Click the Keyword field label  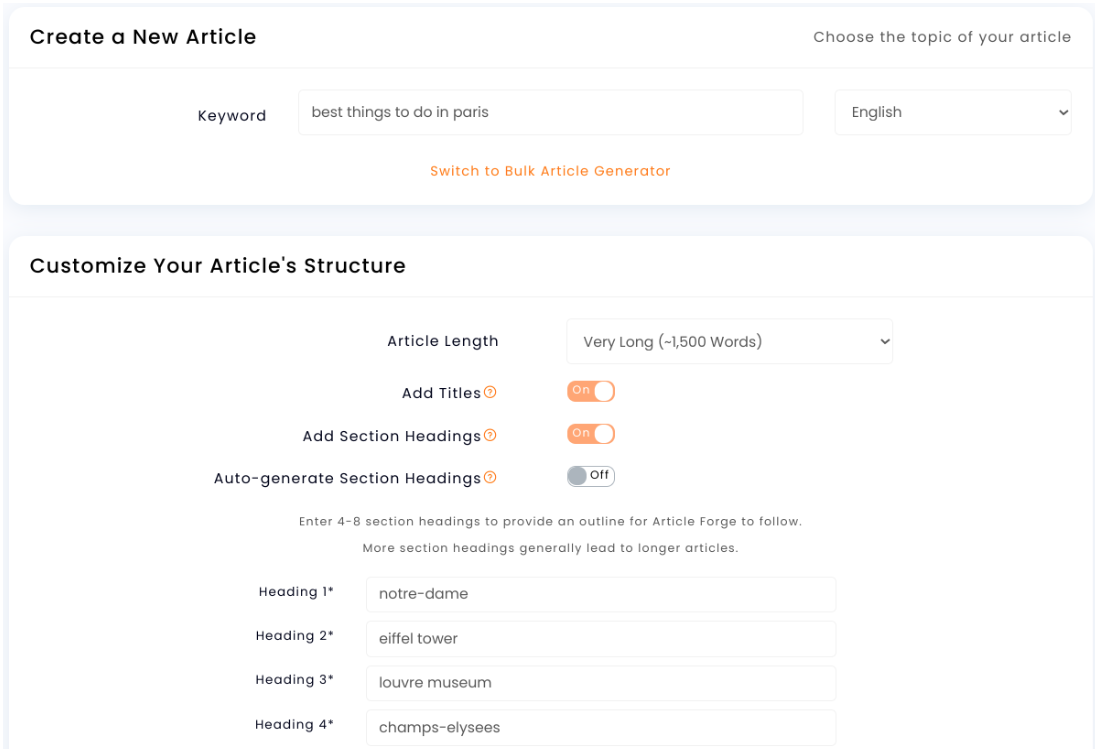tap(232, 115)
